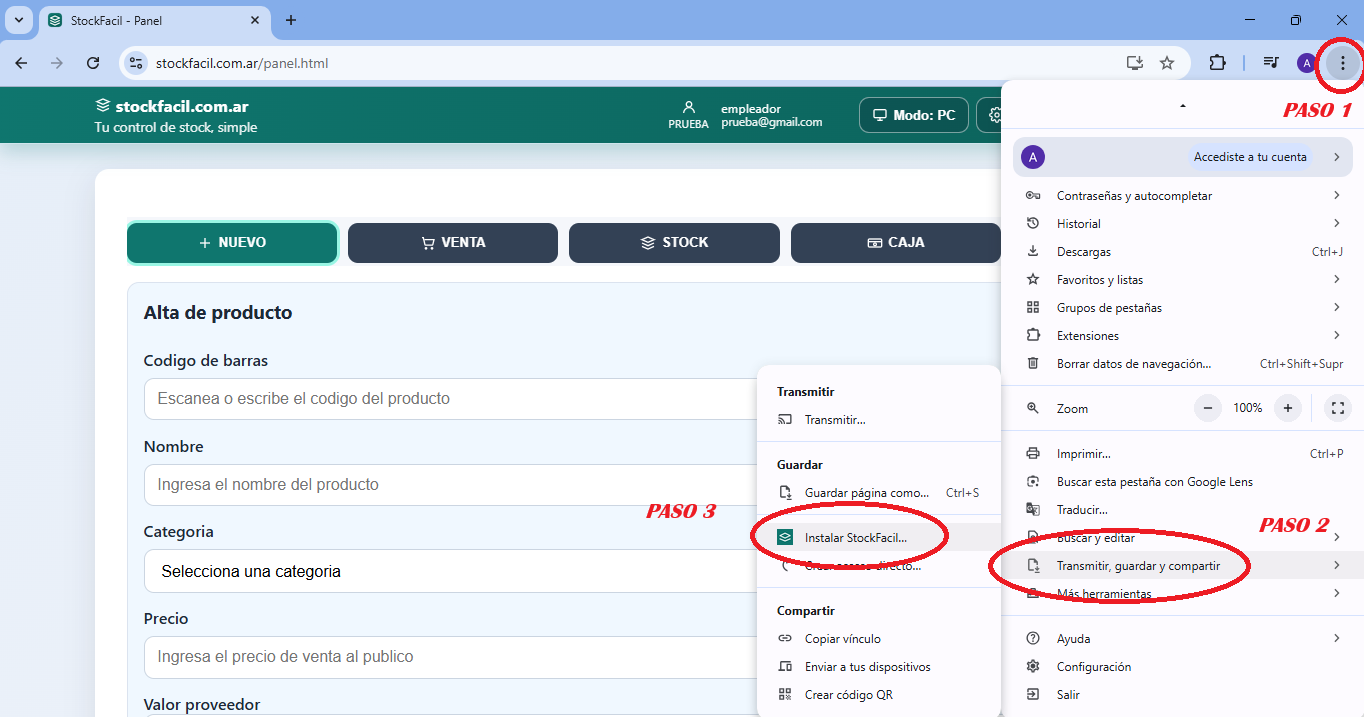The width and height of the screenshot is (1364, 717).
Task: Click the stockfacil.com.ar logo
Action: click(x=172, y=106)
